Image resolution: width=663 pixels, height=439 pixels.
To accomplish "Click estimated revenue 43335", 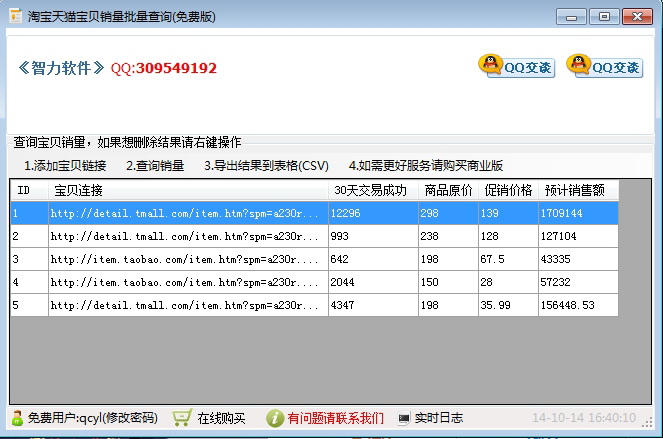I will 556,259.
